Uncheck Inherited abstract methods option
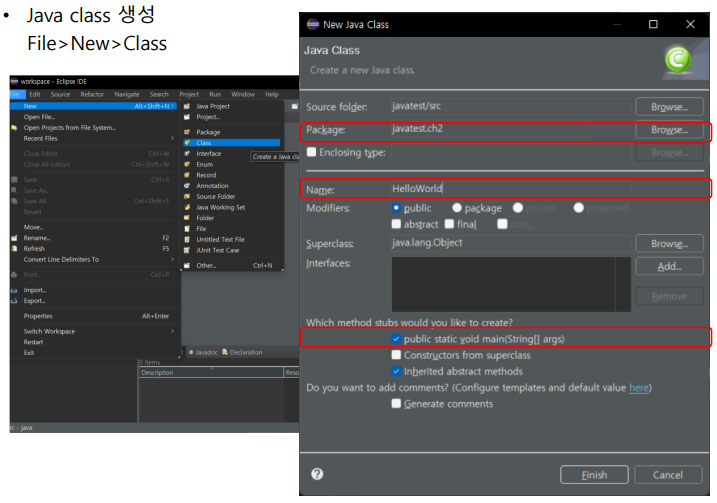Screen dimensions: 717x503 coord(396,371)
